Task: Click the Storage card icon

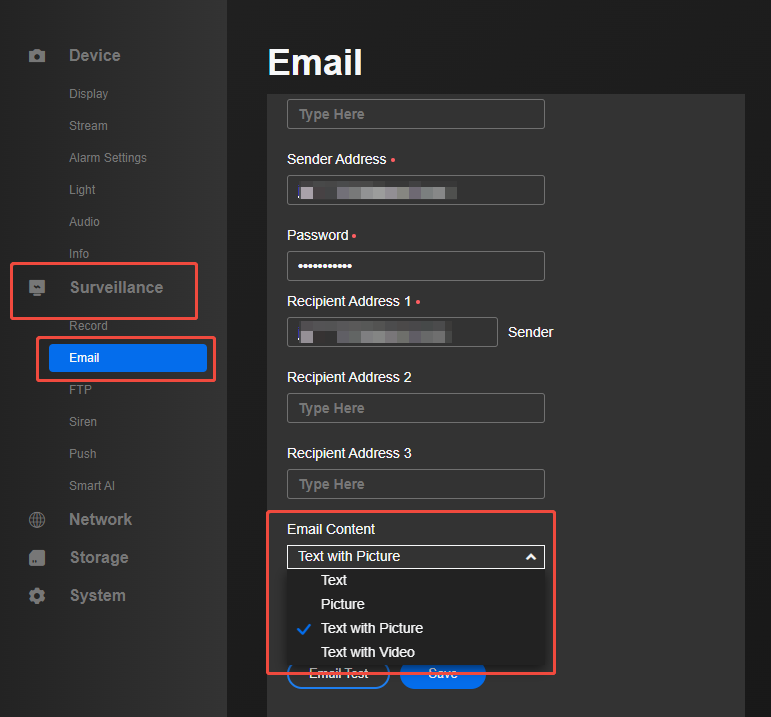Action: tap(37, 558)
